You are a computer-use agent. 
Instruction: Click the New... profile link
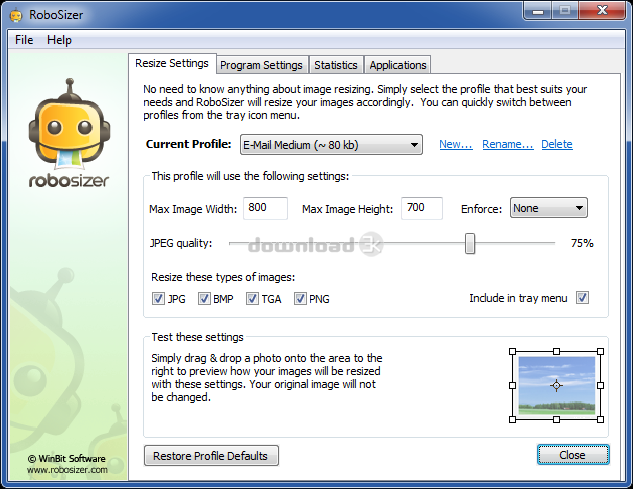pos(455,144)
